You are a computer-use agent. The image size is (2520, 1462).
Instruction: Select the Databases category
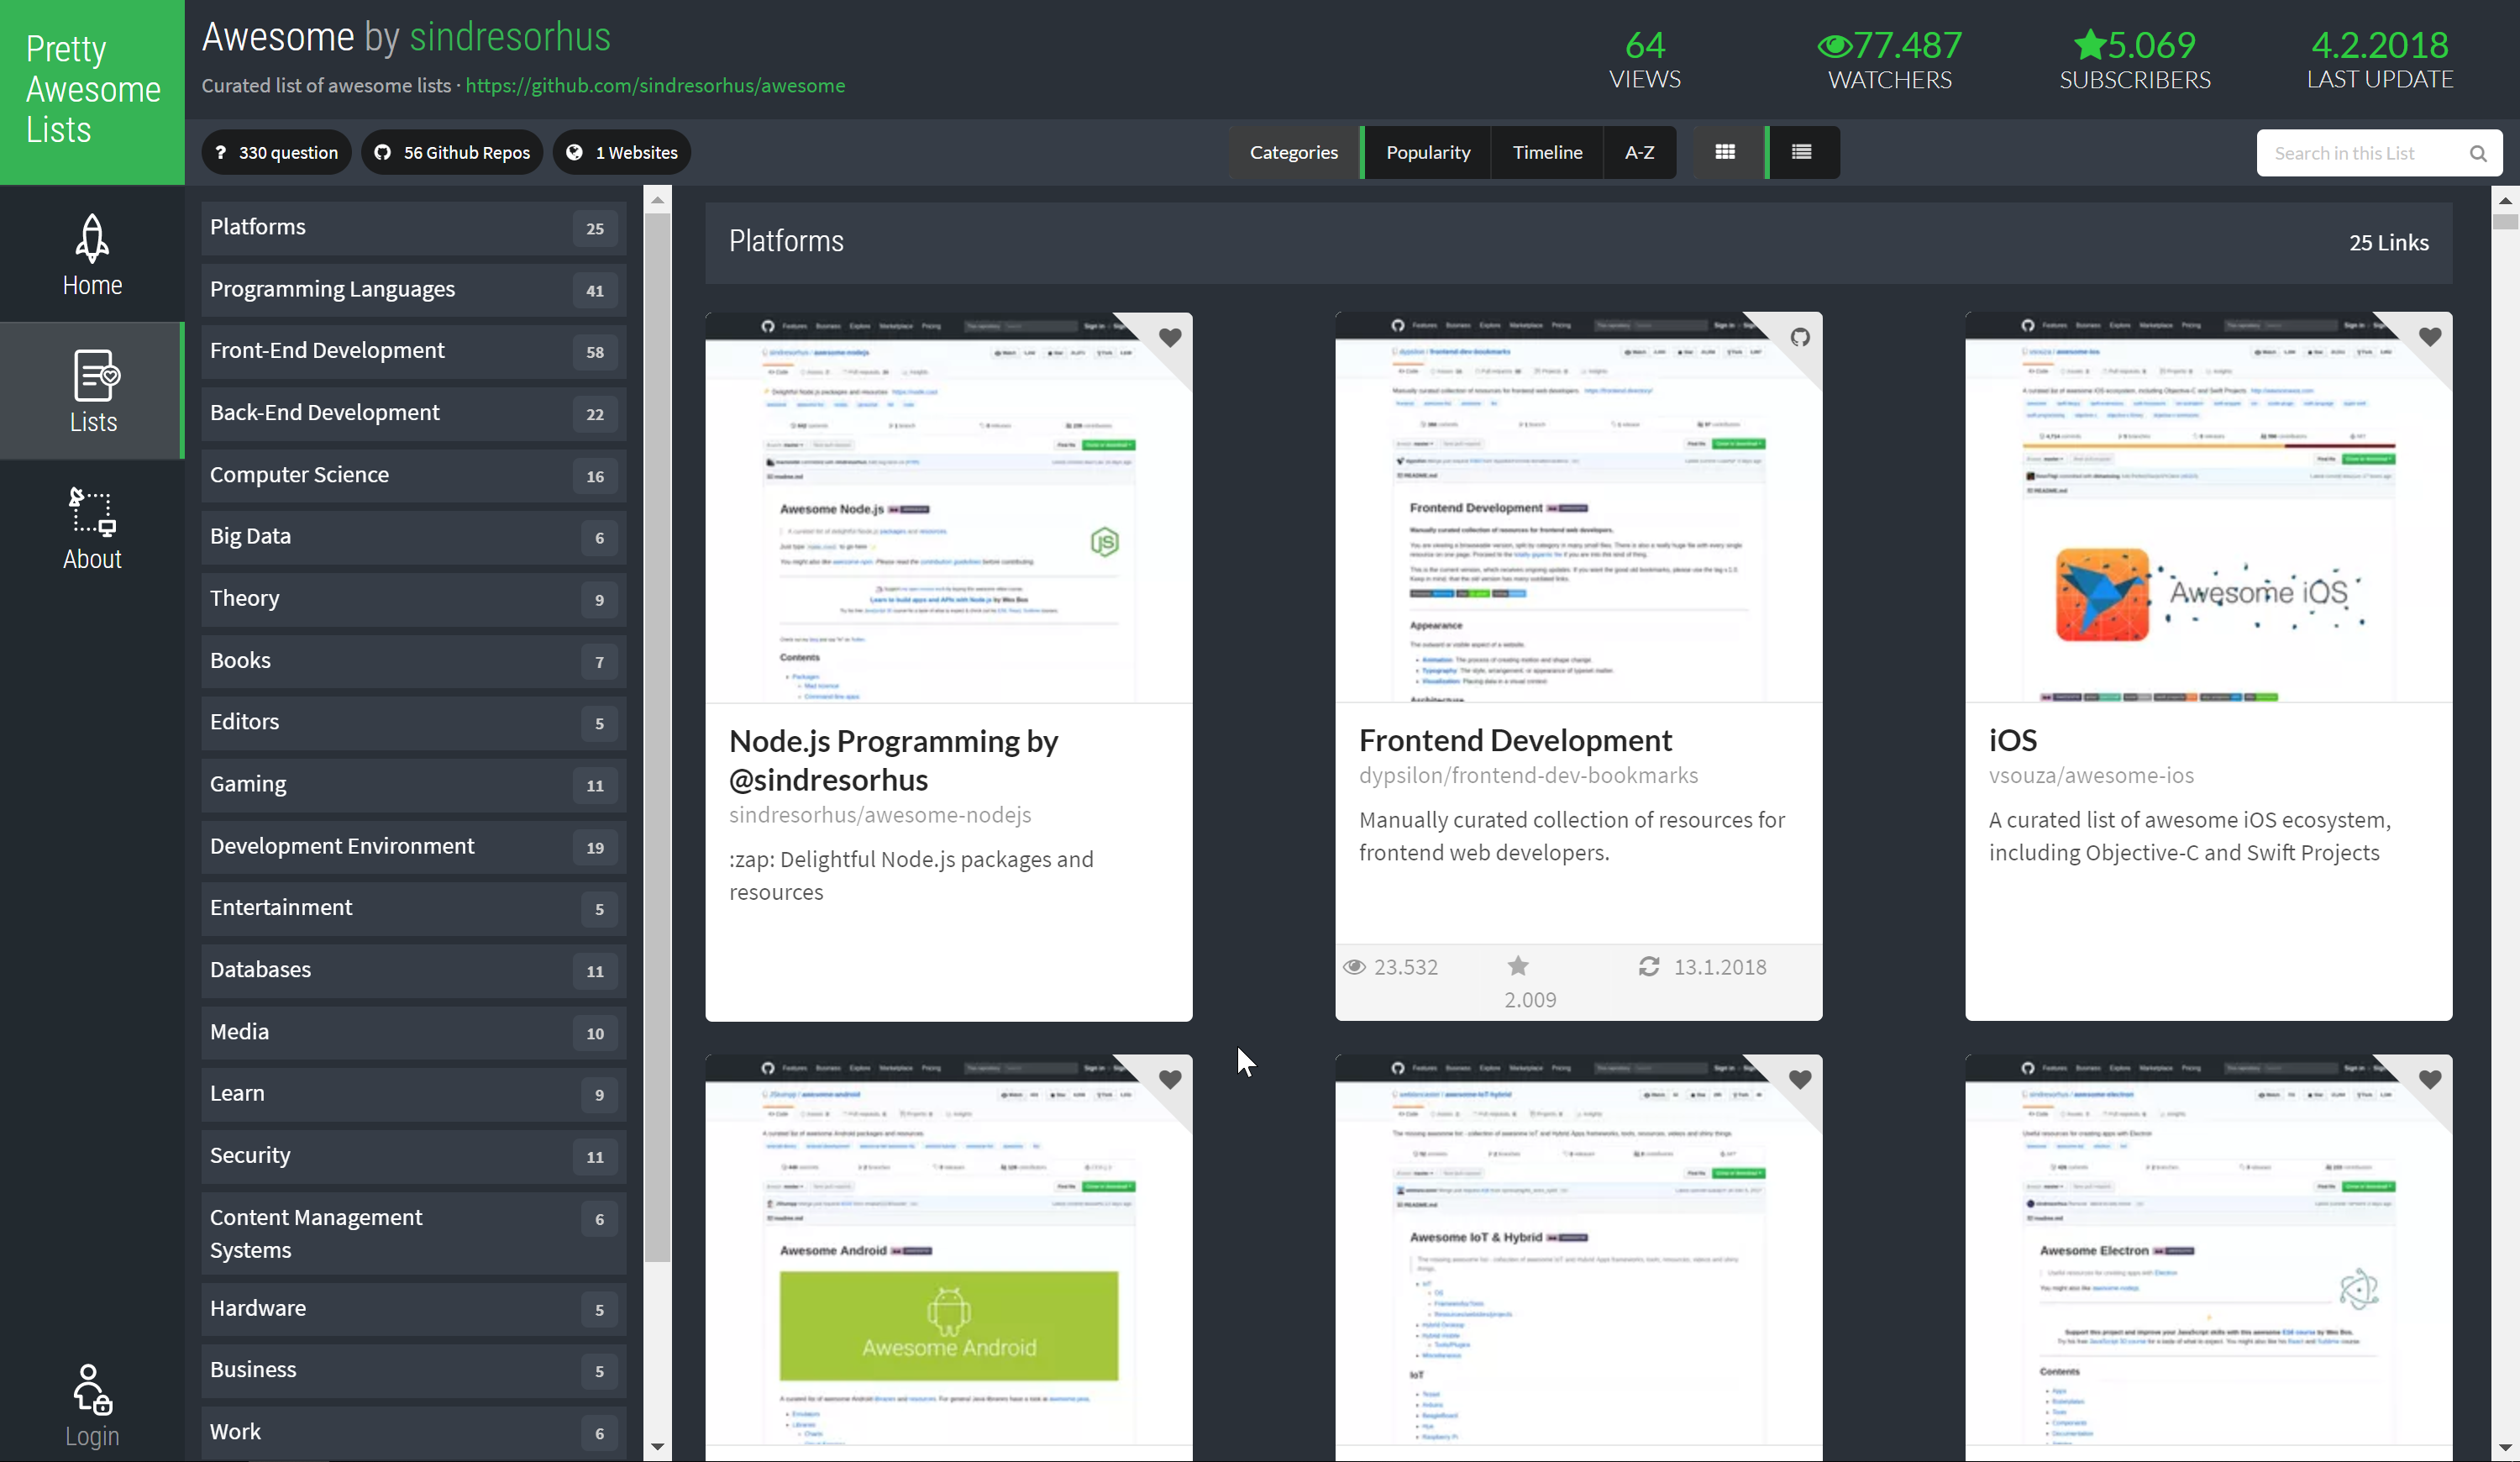pos(413,970)
